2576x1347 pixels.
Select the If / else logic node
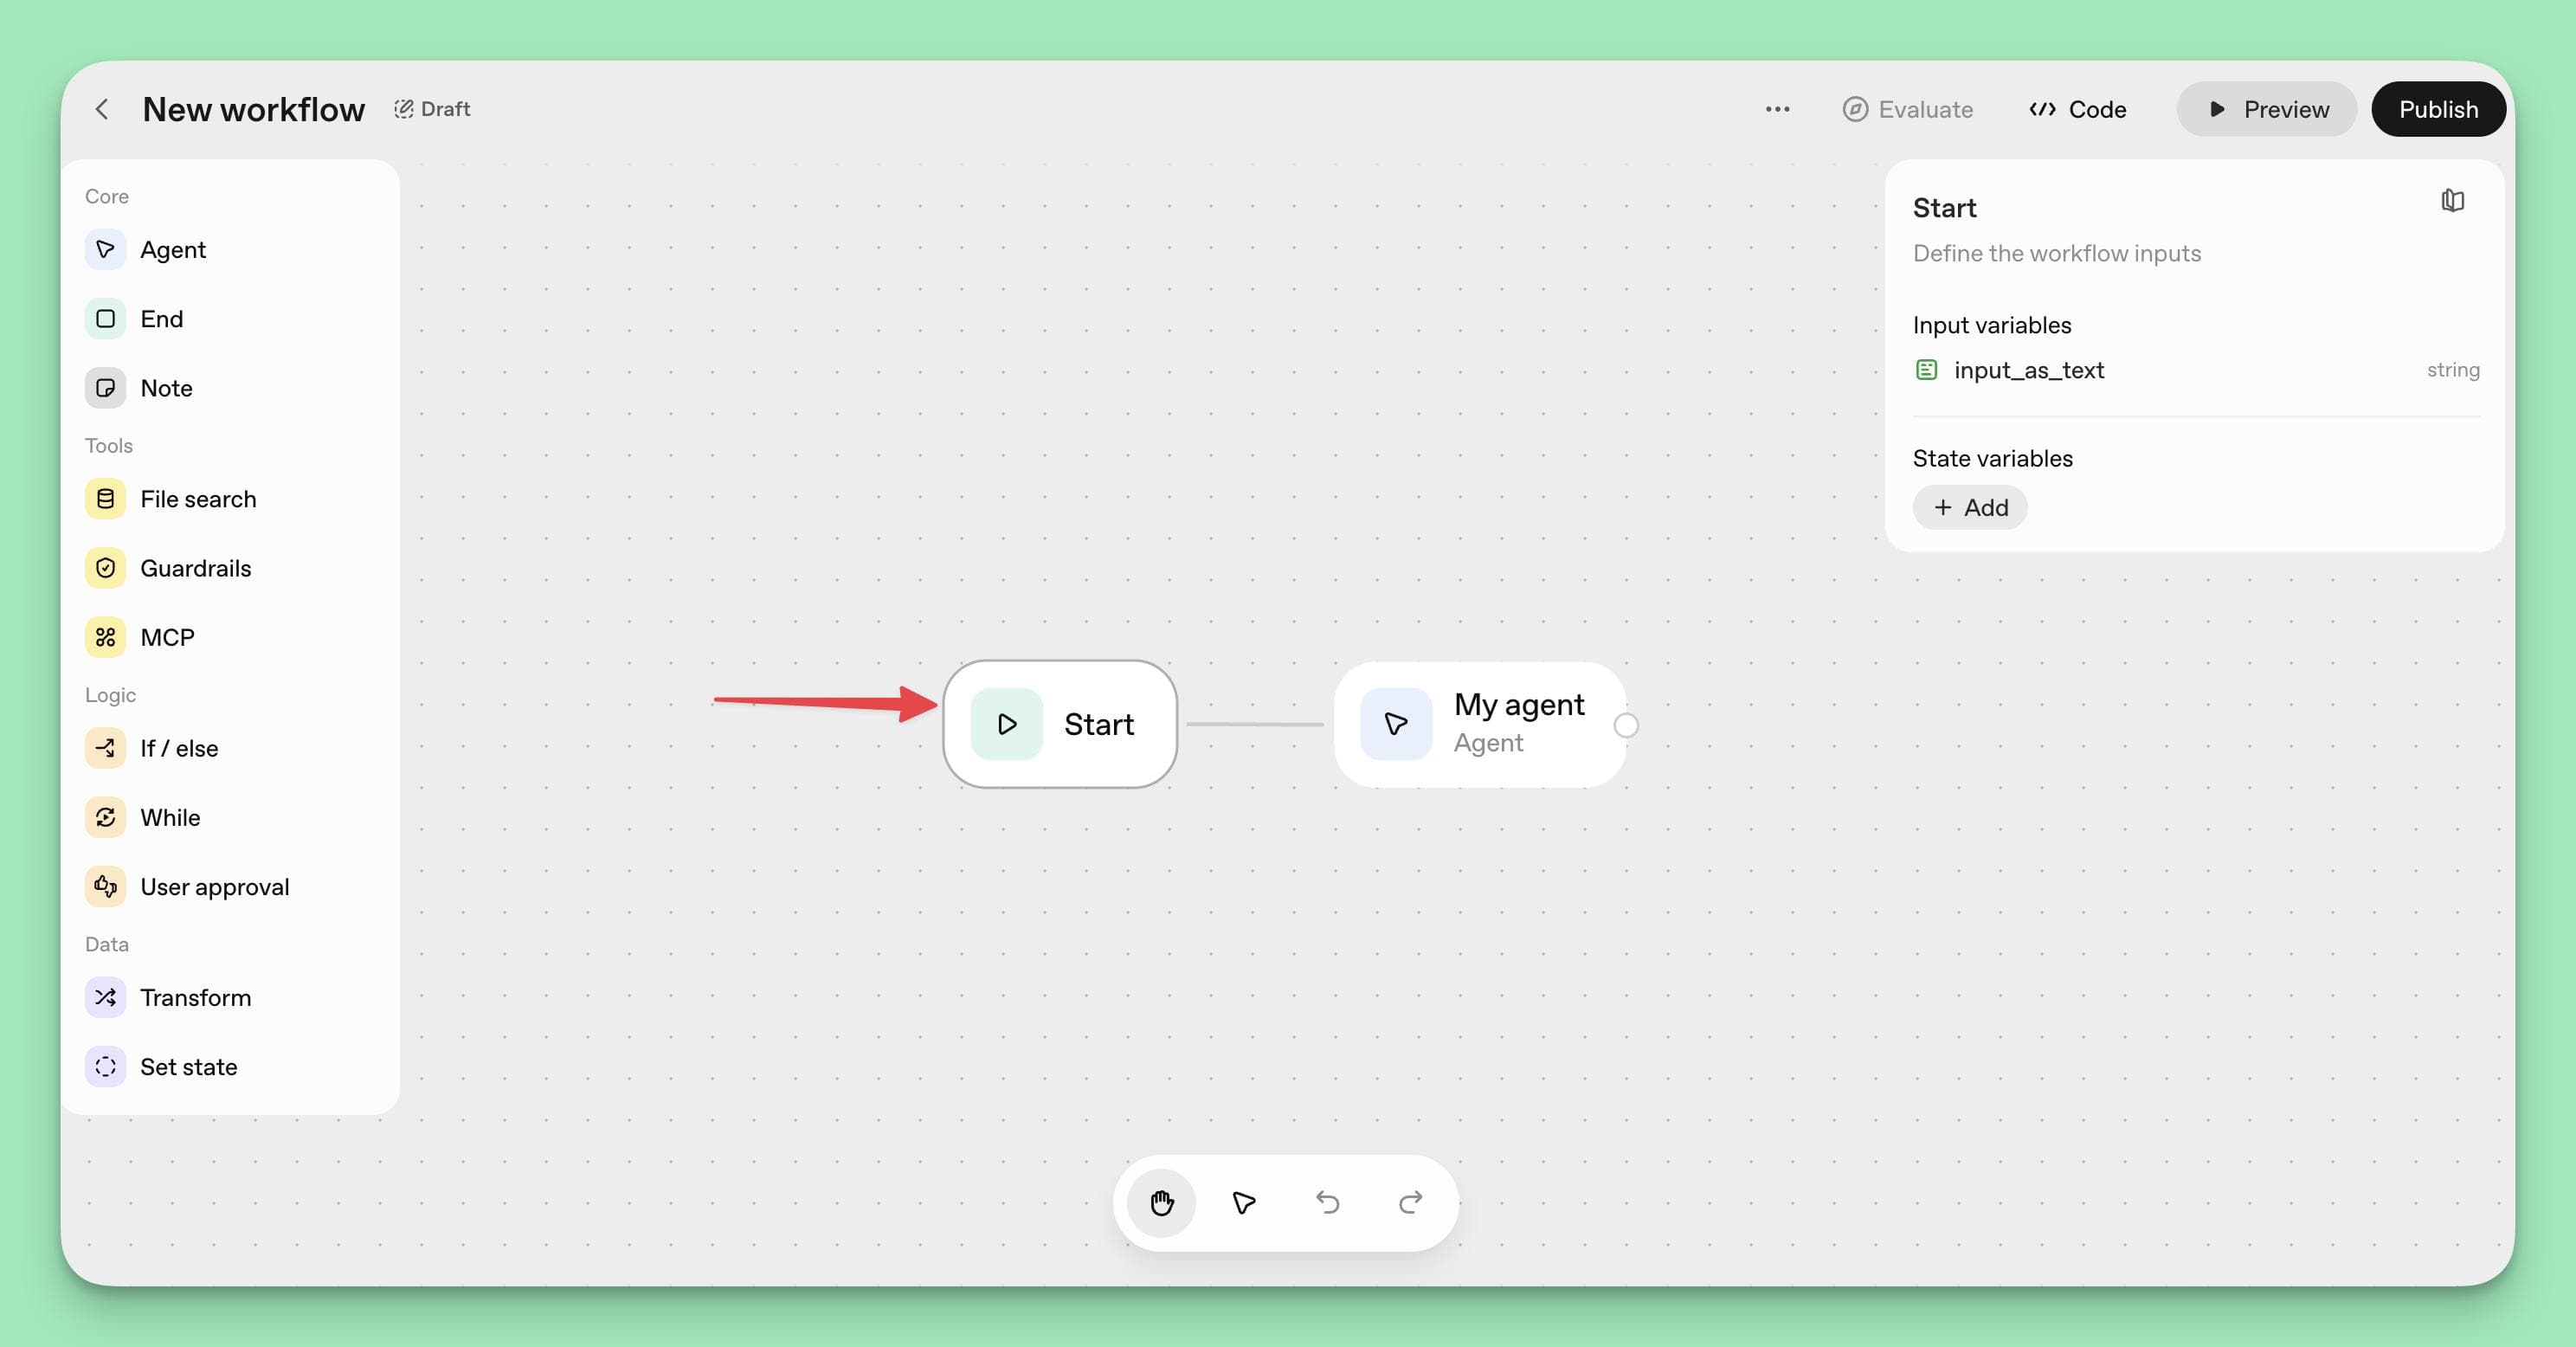pyautogui.click(x=179, y=747)
